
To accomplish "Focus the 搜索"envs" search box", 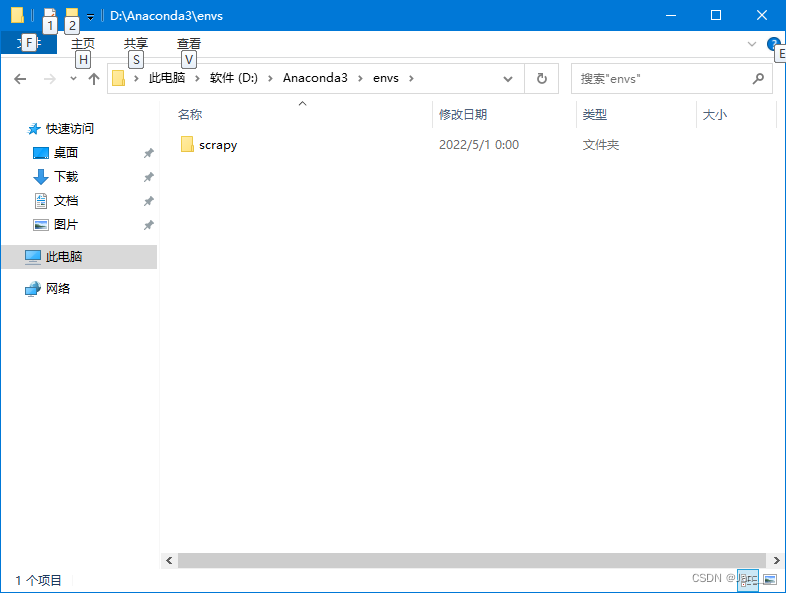I will point(671,79).
